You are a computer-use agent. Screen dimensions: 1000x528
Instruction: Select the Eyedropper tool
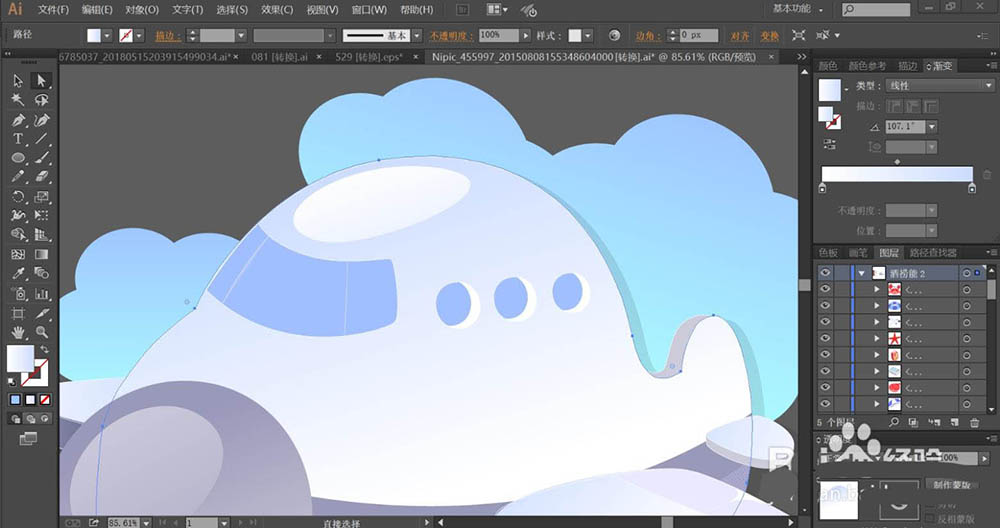18,274
